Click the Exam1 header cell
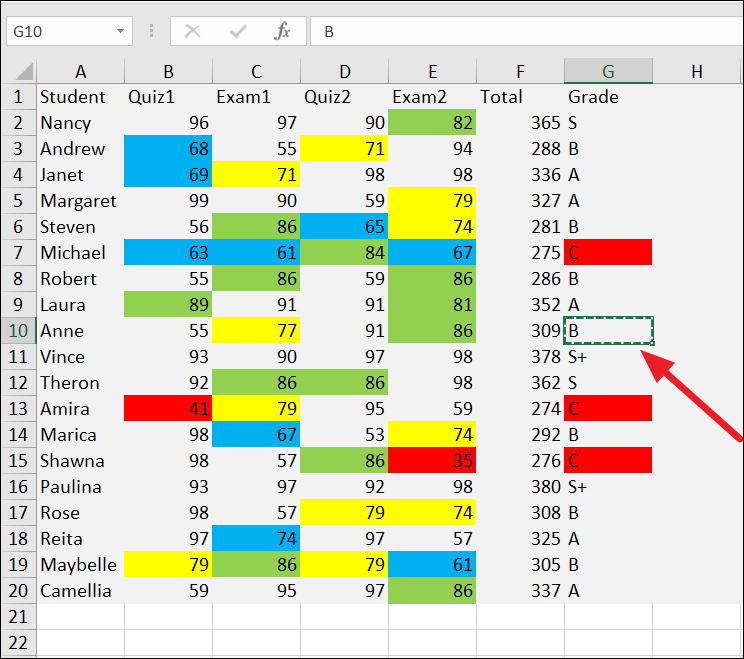 [x=256, y=97]
